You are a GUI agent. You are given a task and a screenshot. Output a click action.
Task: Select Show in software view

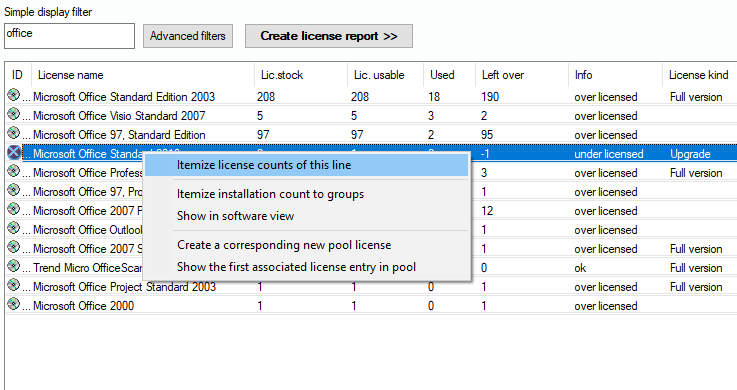[306, 216]
